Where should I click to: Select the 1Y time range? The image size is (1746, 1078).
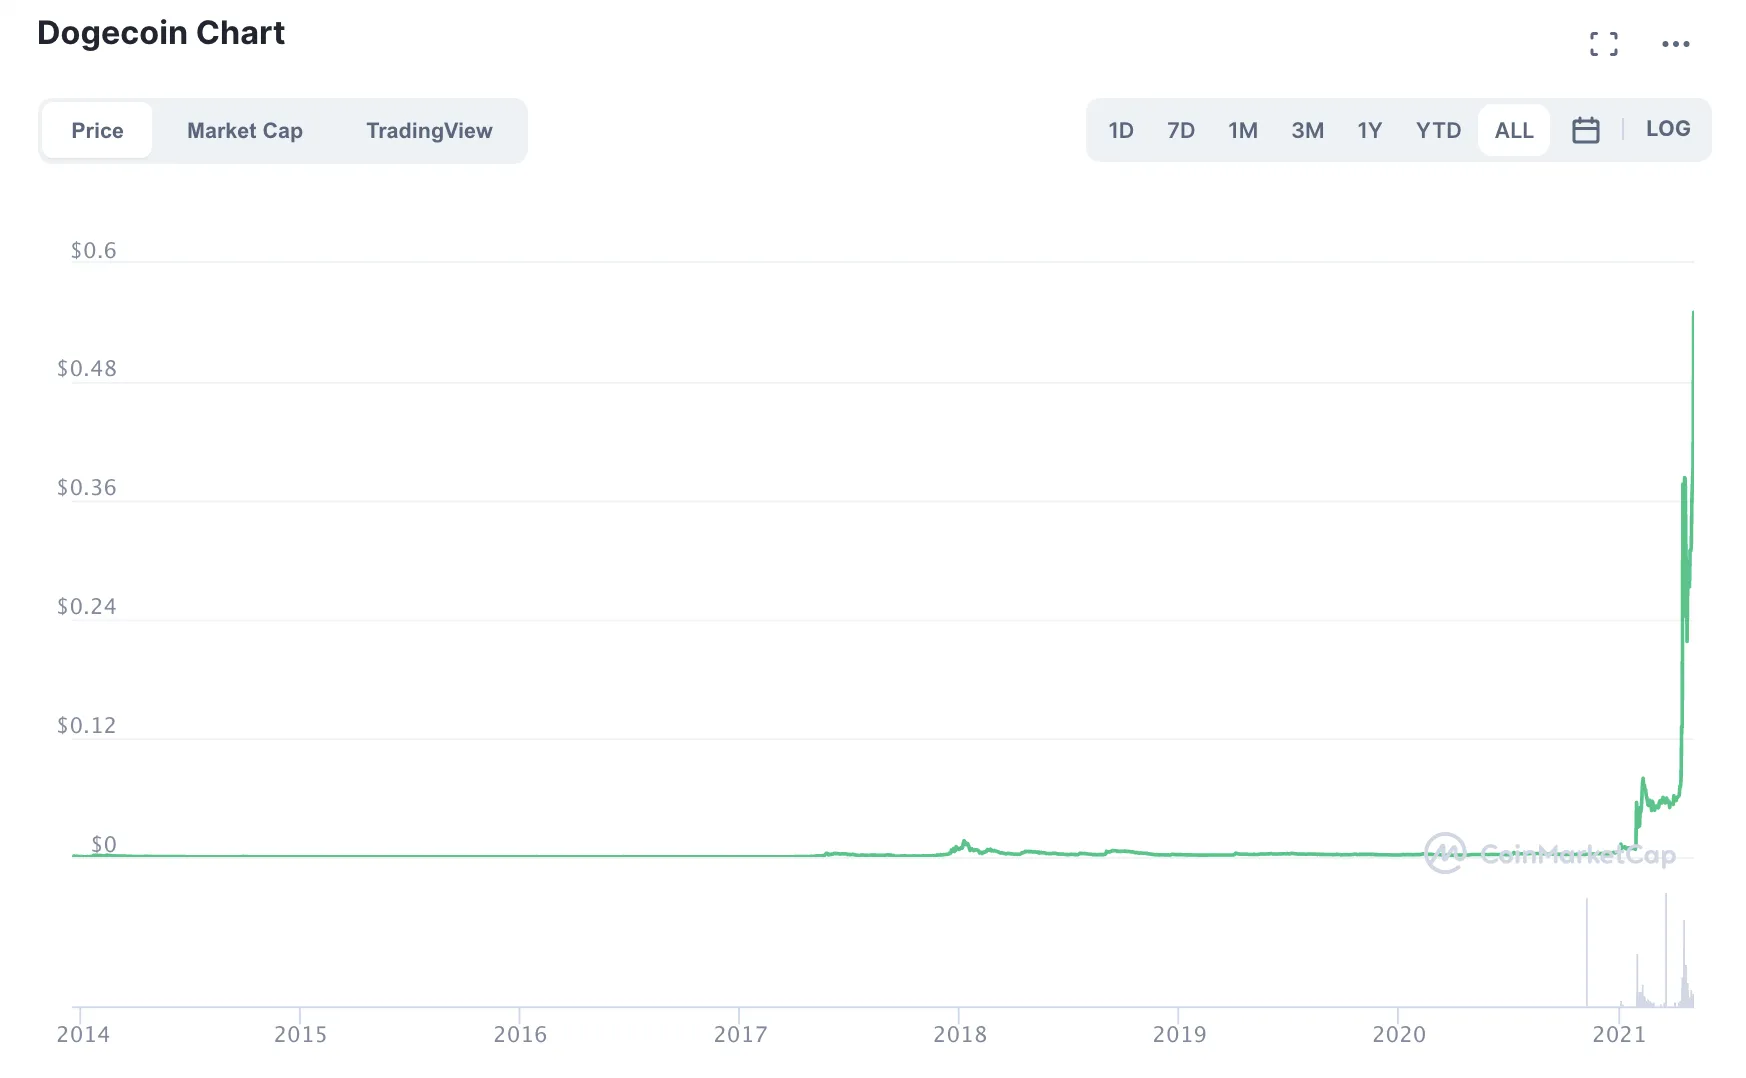pyautogui.click(x=1369, y=131)
